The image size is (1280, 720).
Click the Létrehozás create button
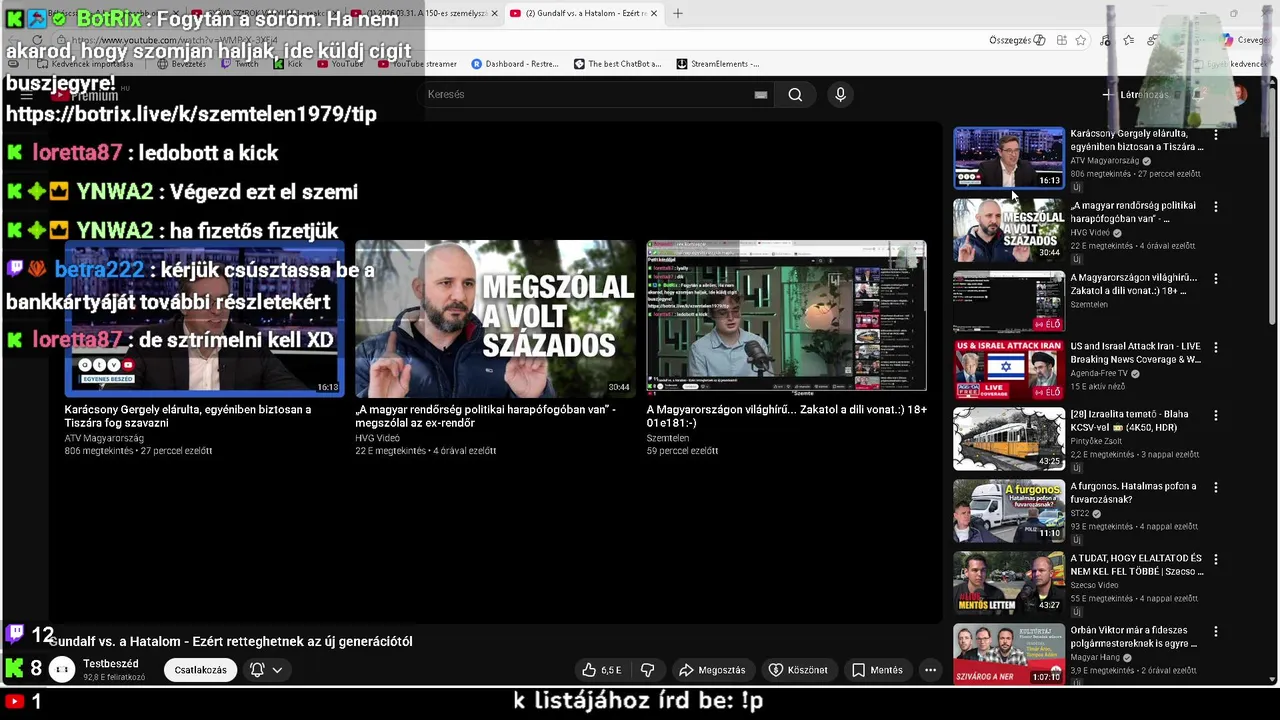pyautogui.click(x=1135, y=95)
